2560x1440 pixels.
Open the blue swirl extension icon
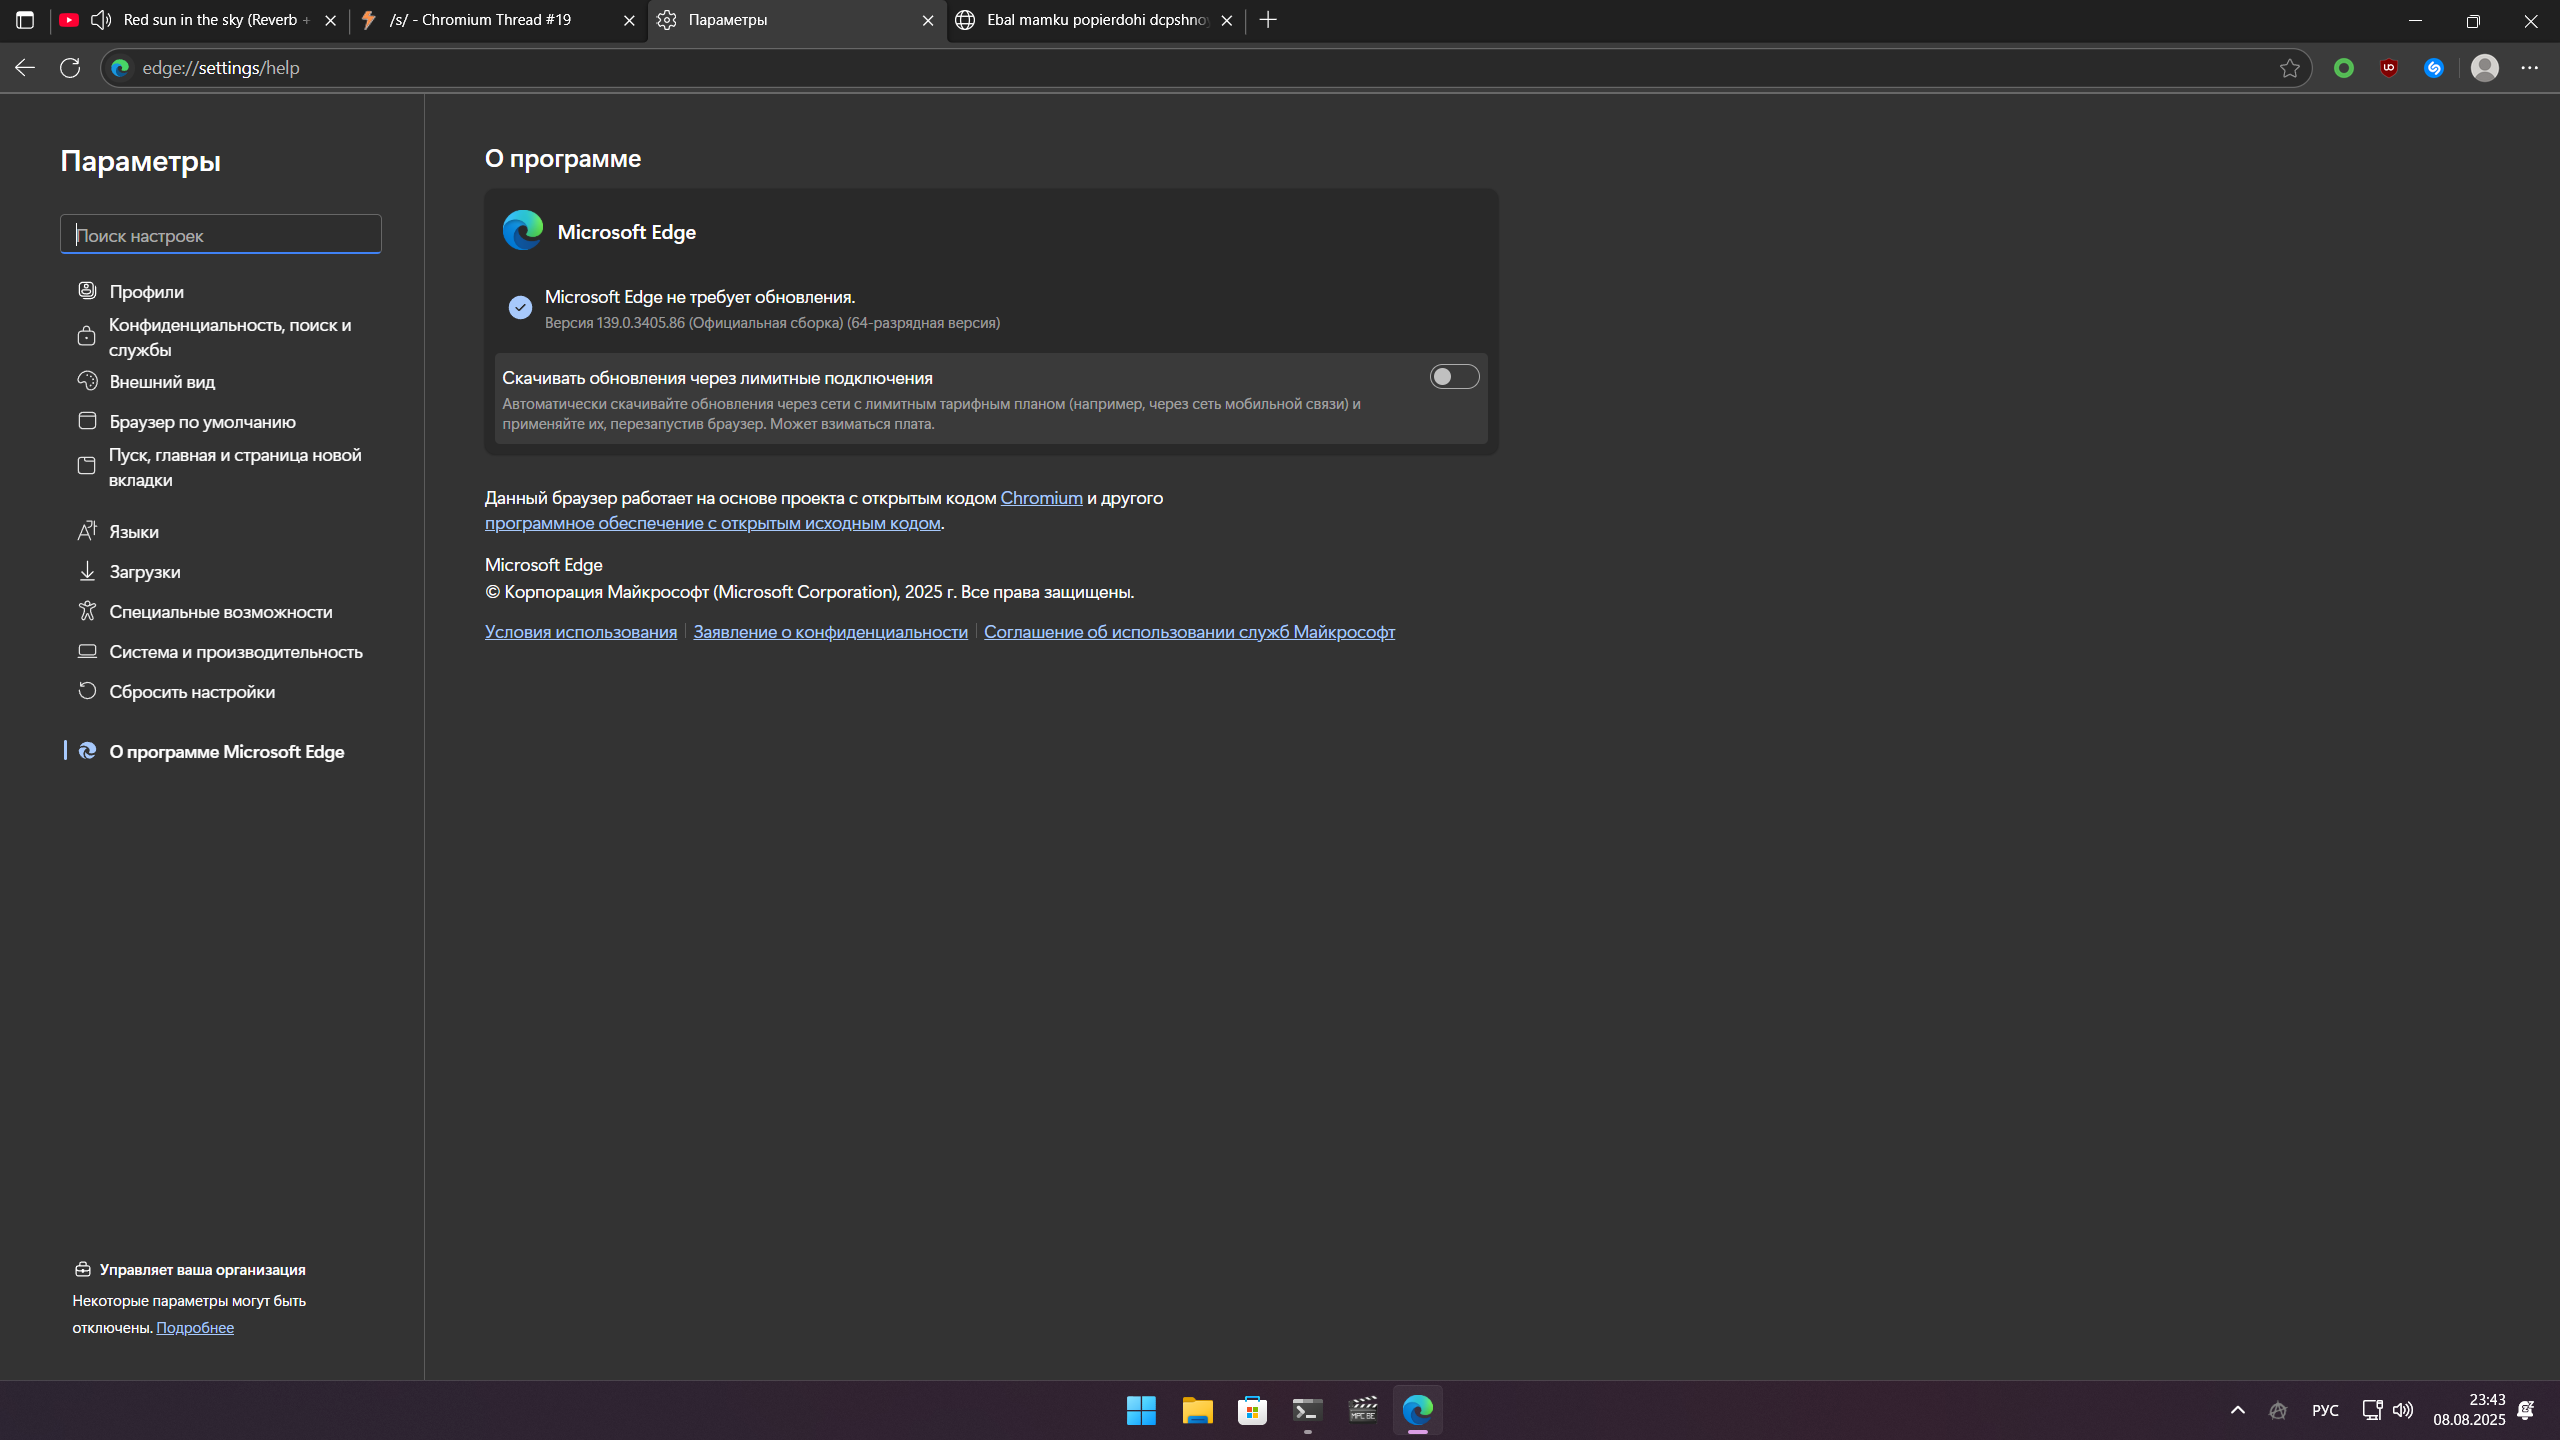[2434, 68]
